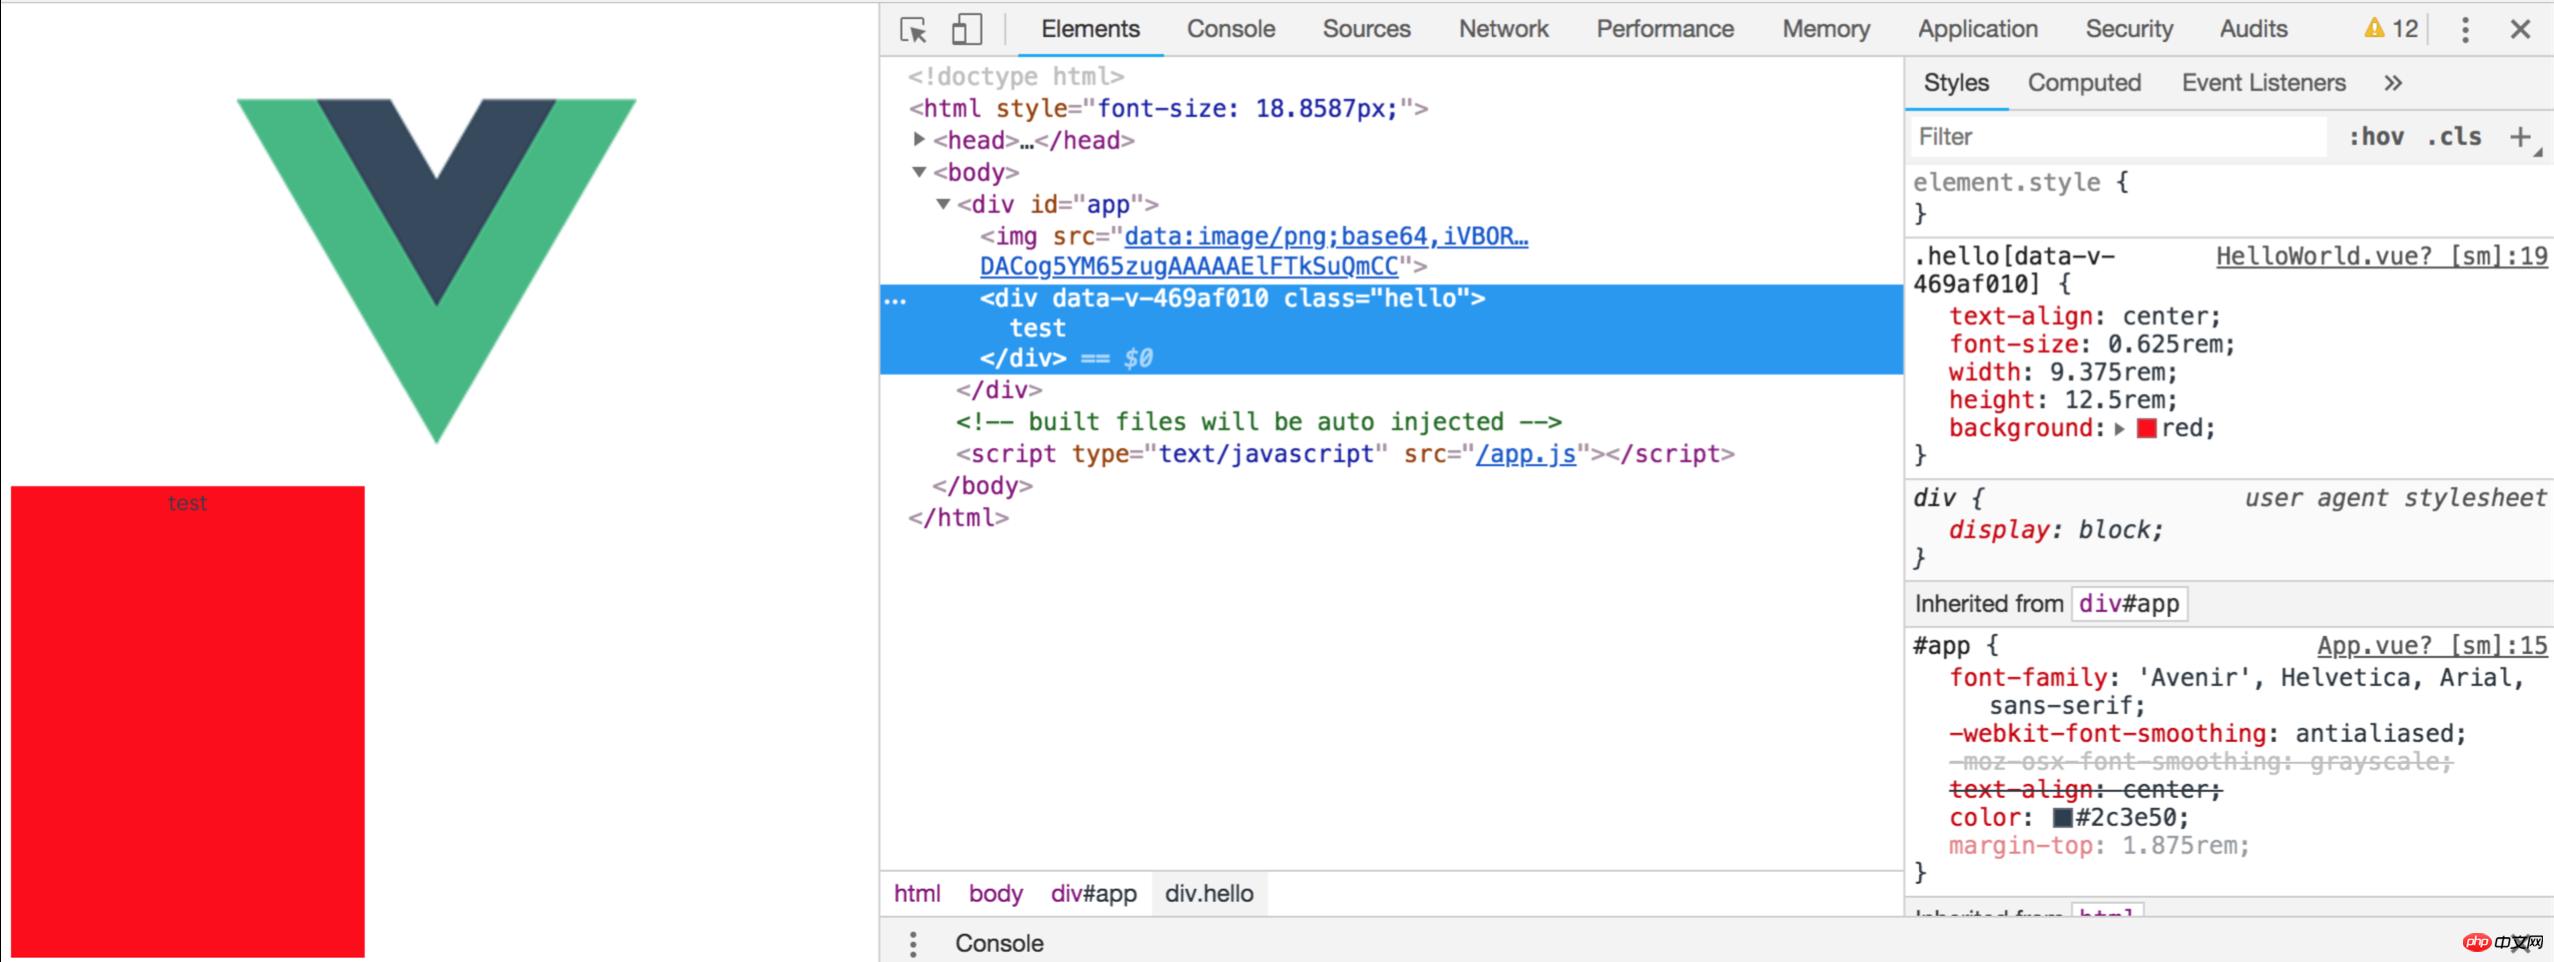Toggle the :hov element state panel
Screen dimensions: 2554x962
2376,137
